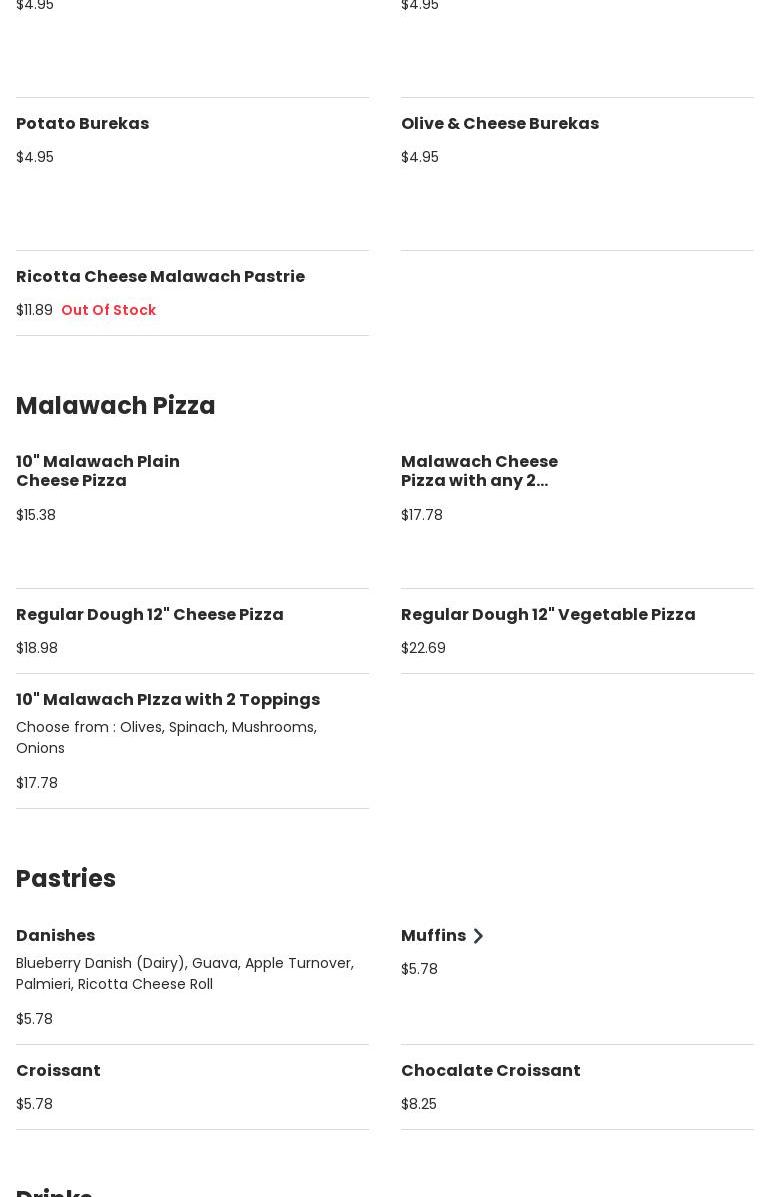Open Ricotta Cheese Malawach Pastrie item
Image resolution: width=770 pixels, height=1197 pixels.
tap(160, 277)
